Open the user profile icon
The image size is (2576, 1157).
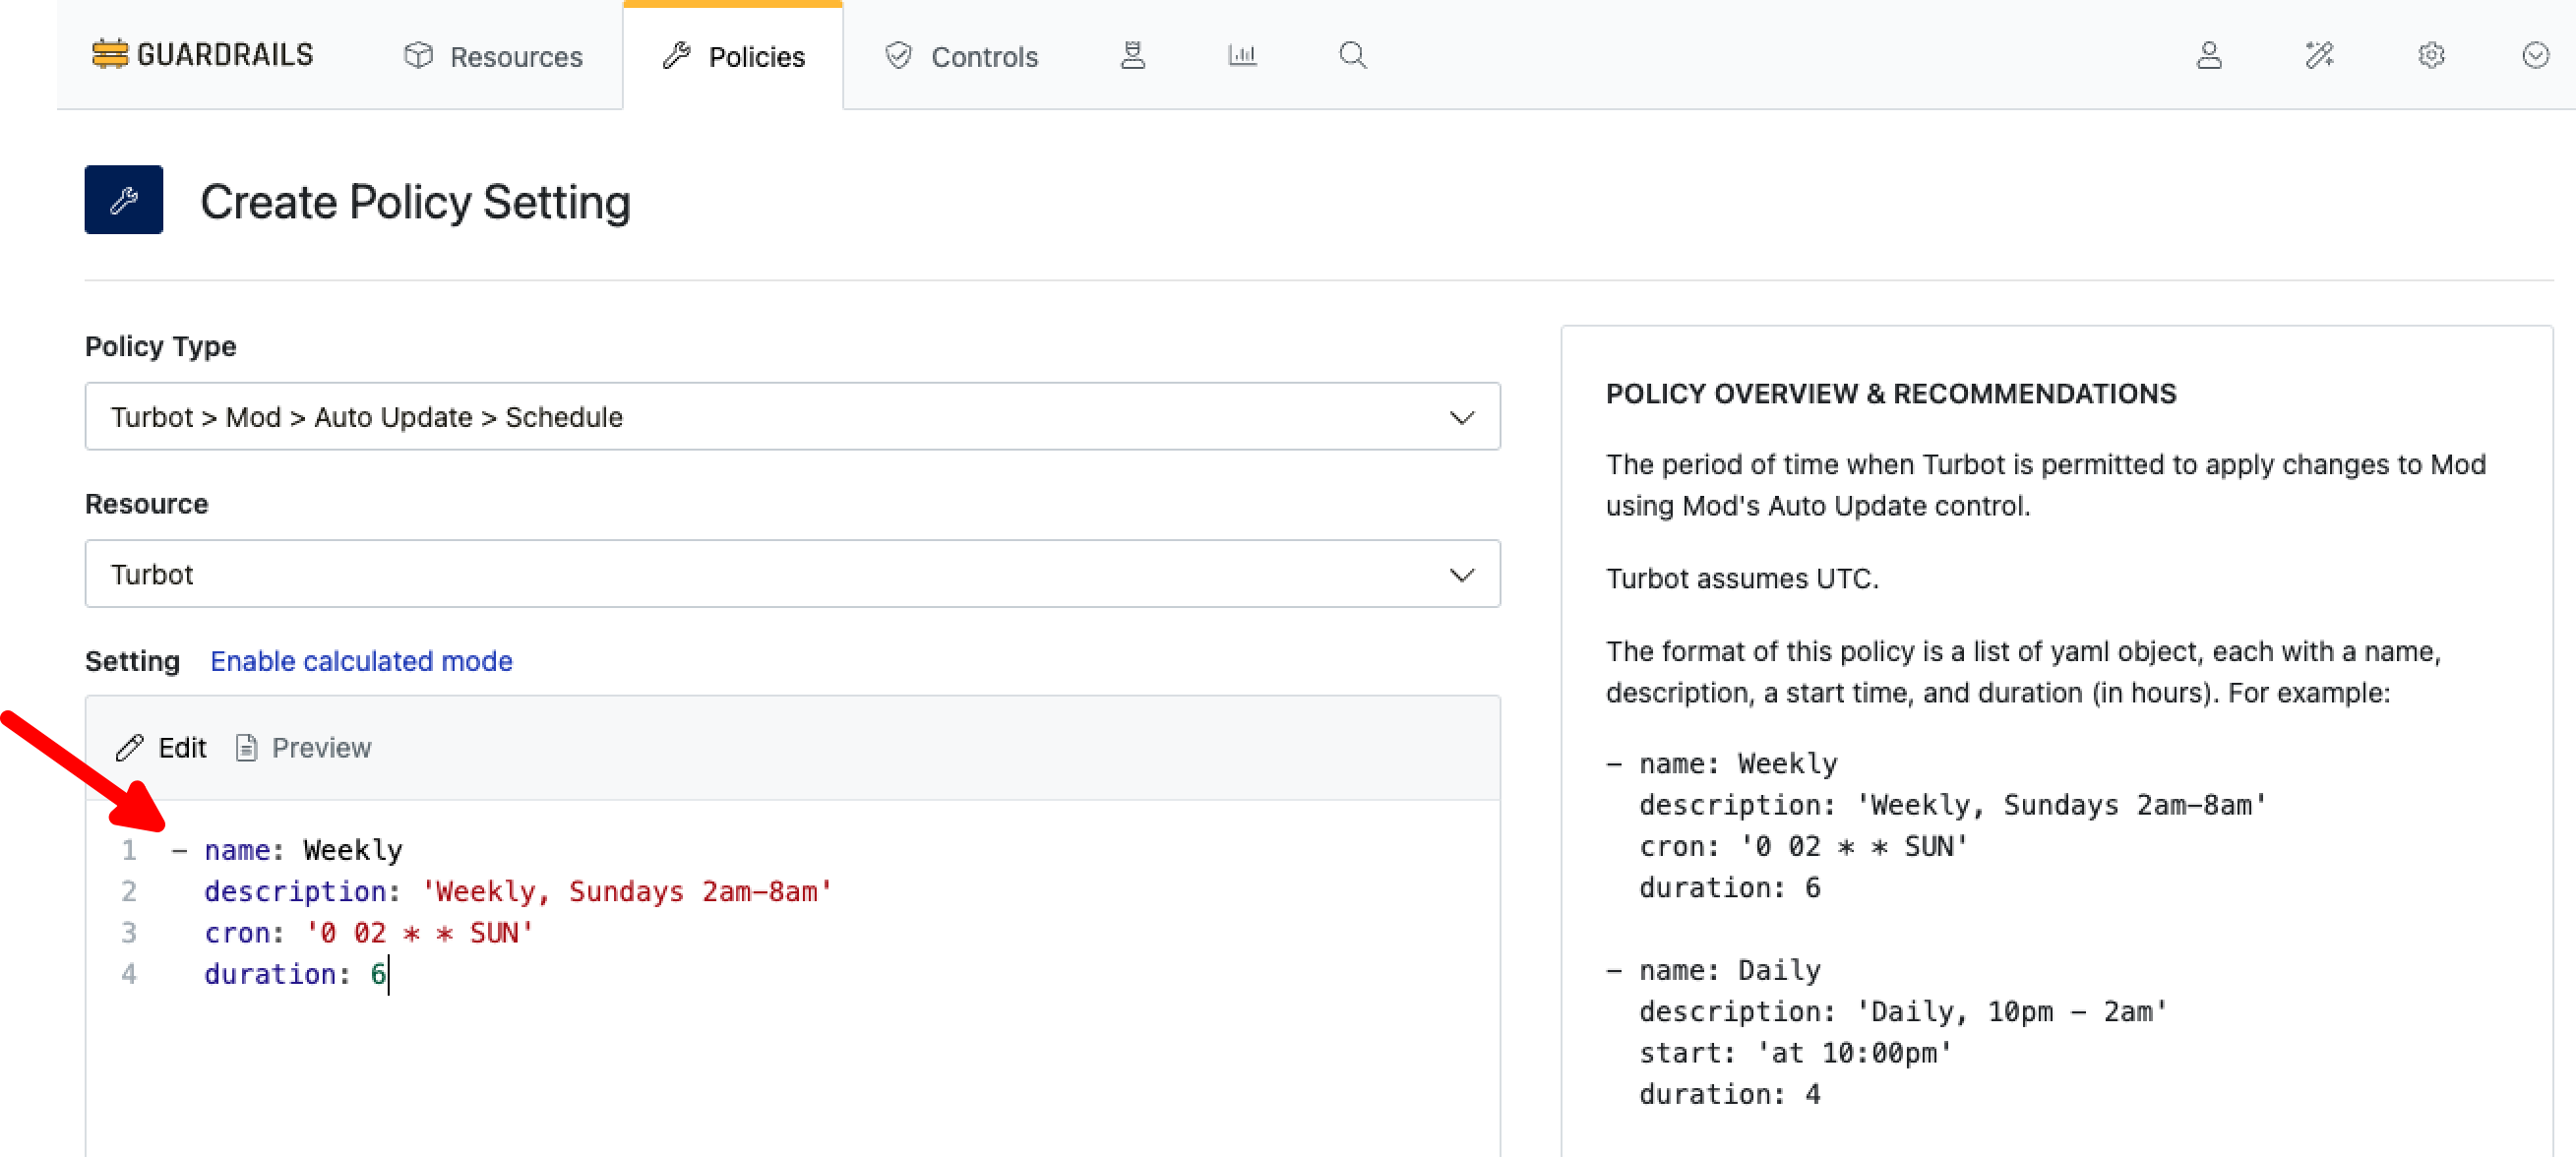2208,55
